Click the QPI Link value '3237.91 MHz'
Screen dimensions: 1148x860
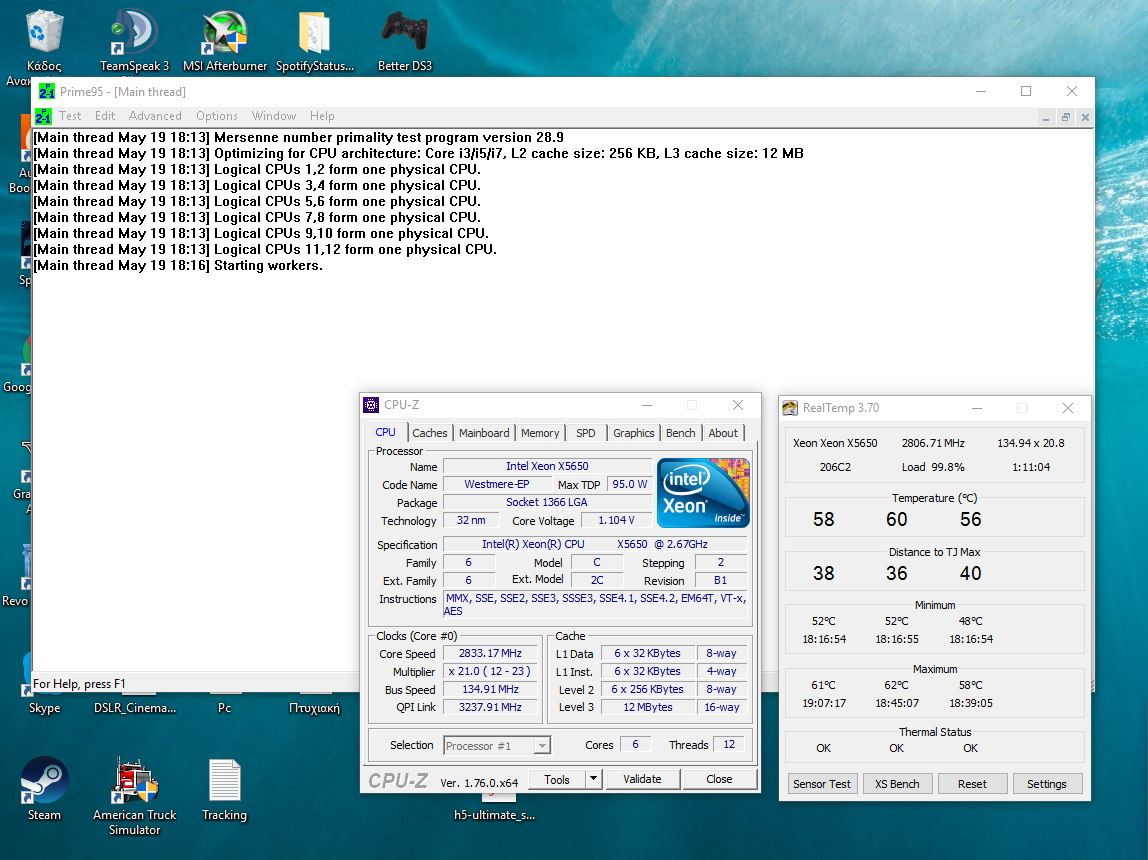click(x=491, y=707)
